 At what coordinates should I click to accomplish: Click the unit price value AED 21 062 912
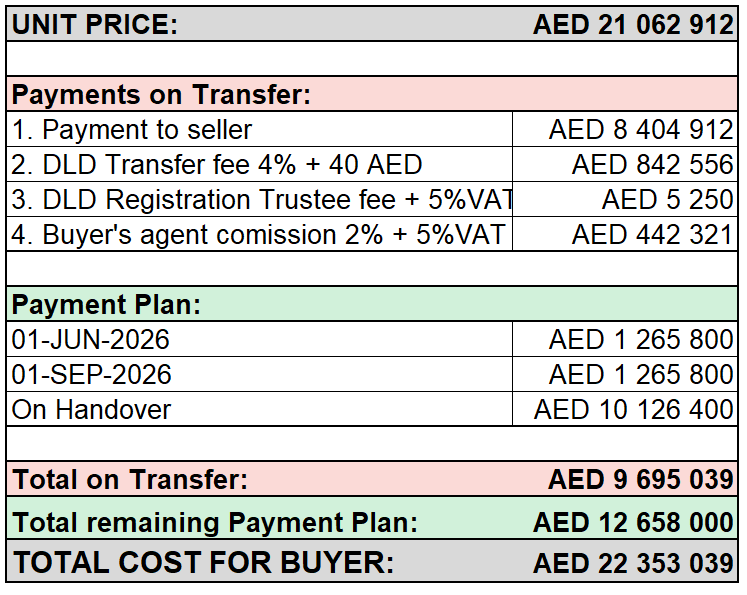click(x=633, y=24)
